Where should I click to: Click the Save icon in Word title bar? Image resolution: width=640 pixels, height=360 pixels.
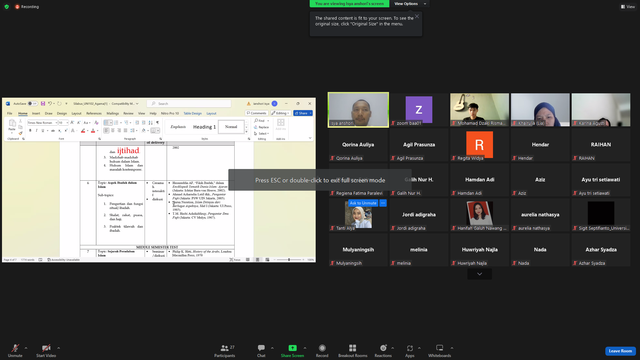(x=43, y=104)
